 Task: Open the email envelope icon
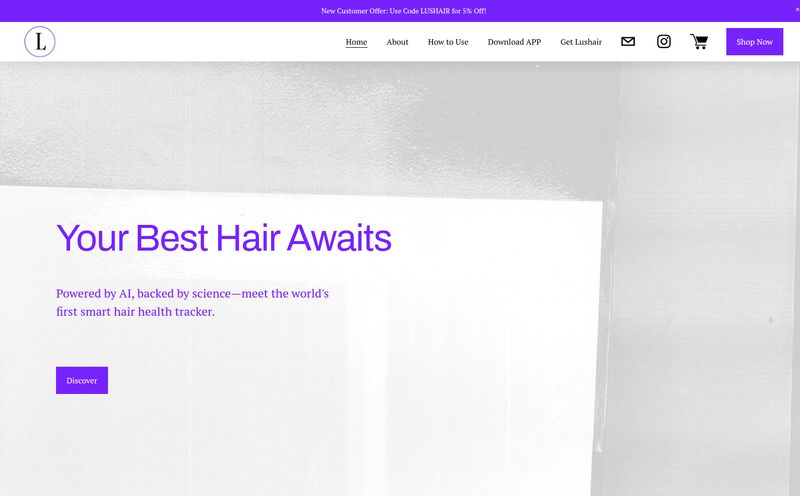pos(628,41)
